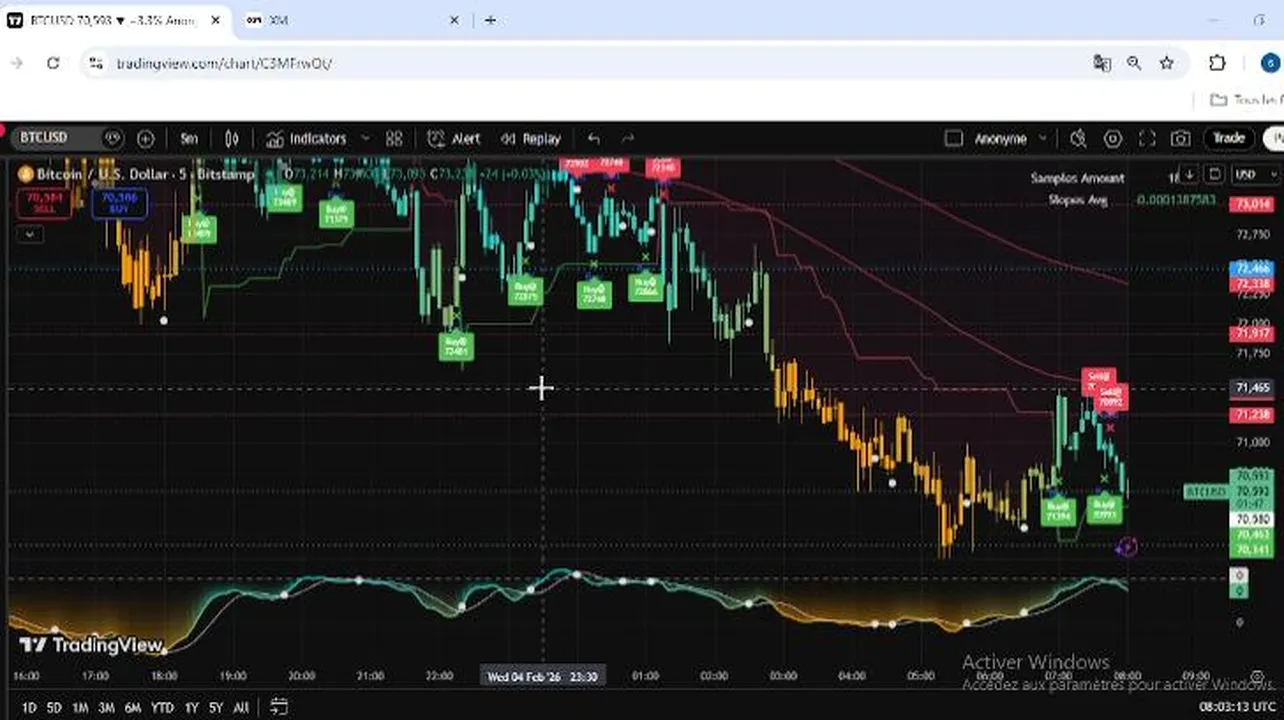Start bar Replay mode
Screen dimensions: 1284x720
click(x=531, y=139)
